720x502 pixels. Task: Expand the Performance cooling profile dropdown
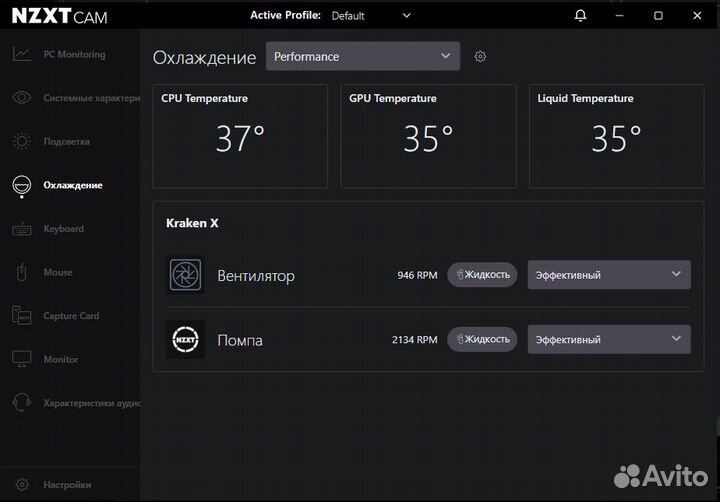pyautogui.click(x=363, y=57)
